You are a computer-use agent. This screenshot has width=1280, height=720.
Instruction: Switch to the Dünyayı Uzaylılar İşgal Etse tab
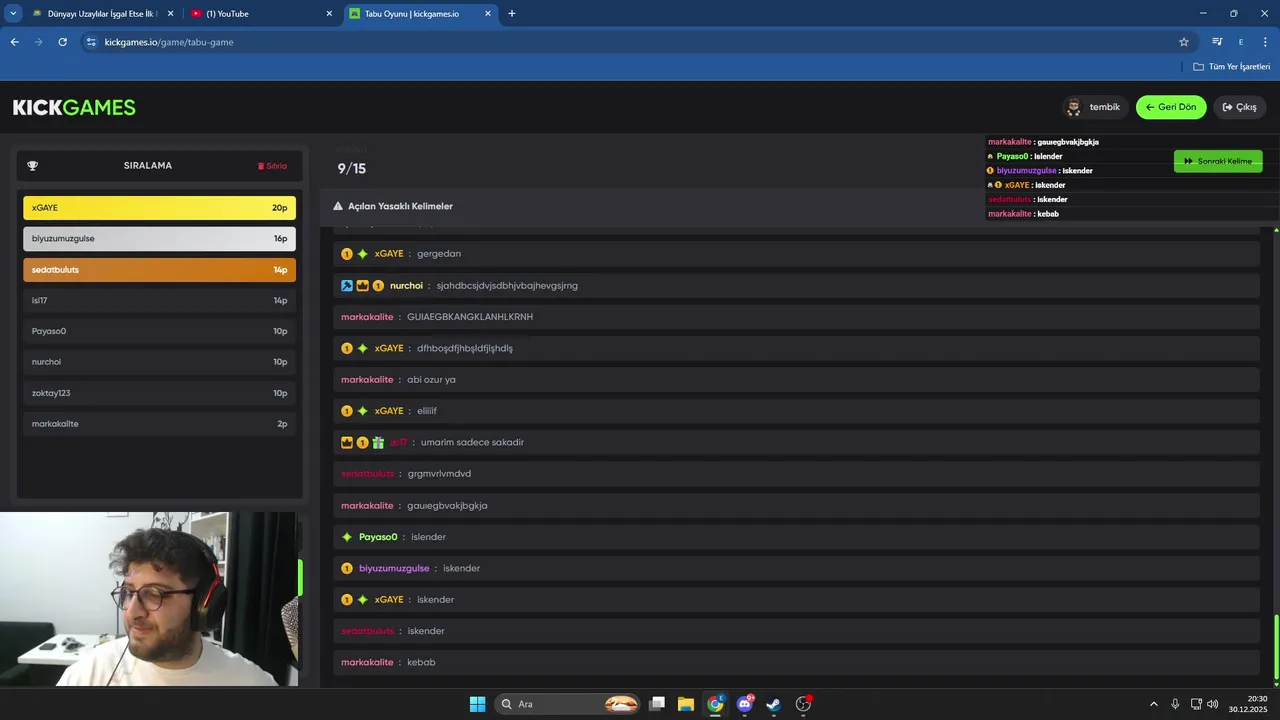click(104, 14)
